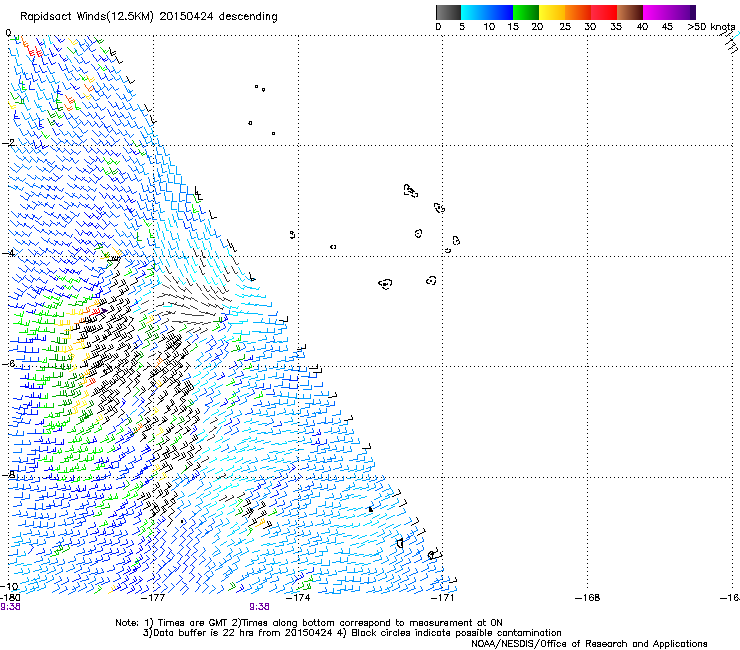Click the '-174' longitude axis label

coord(298,598)
